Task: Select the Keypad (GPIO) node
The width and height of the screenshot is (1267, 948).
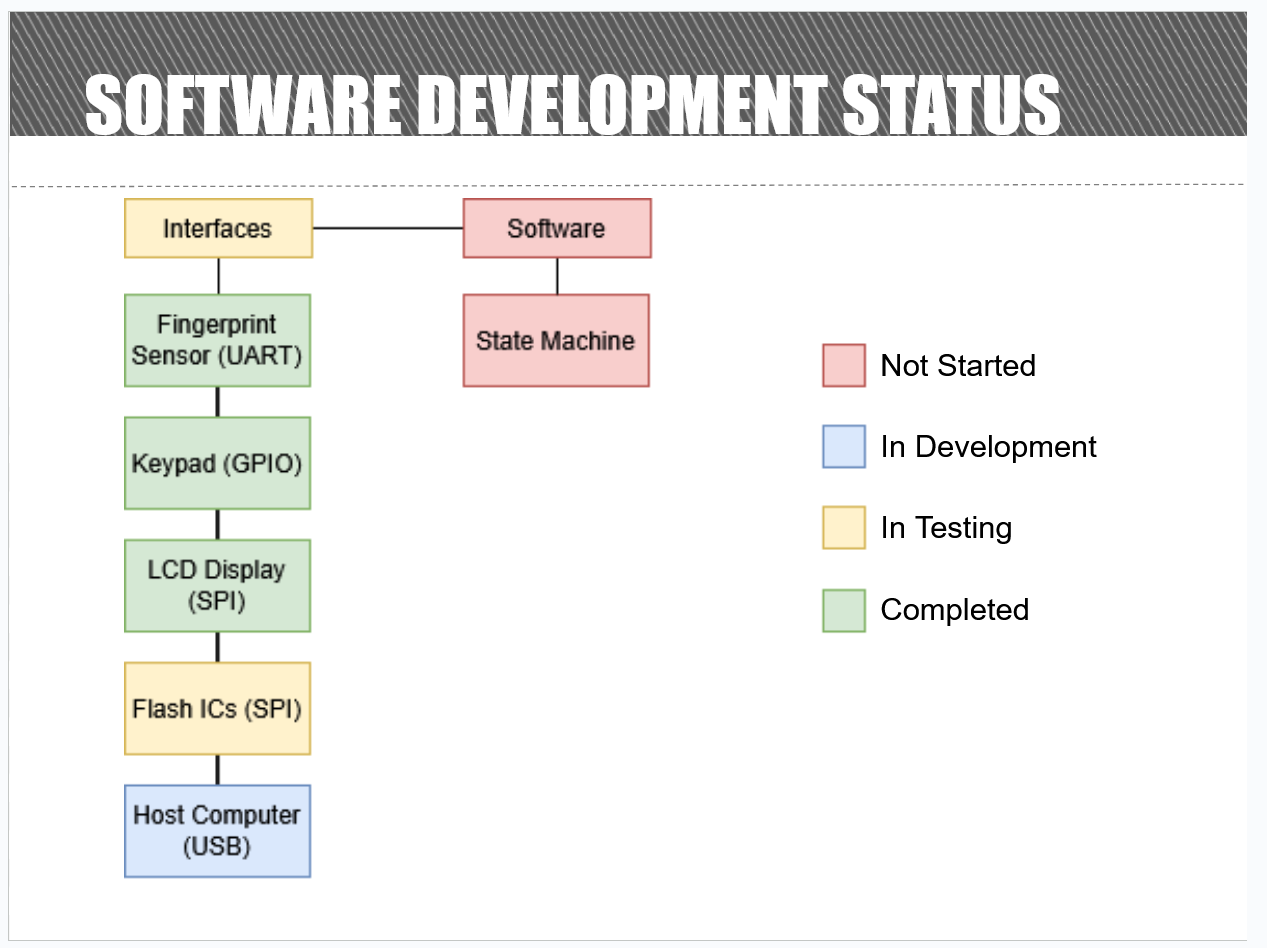Action: 217,463
